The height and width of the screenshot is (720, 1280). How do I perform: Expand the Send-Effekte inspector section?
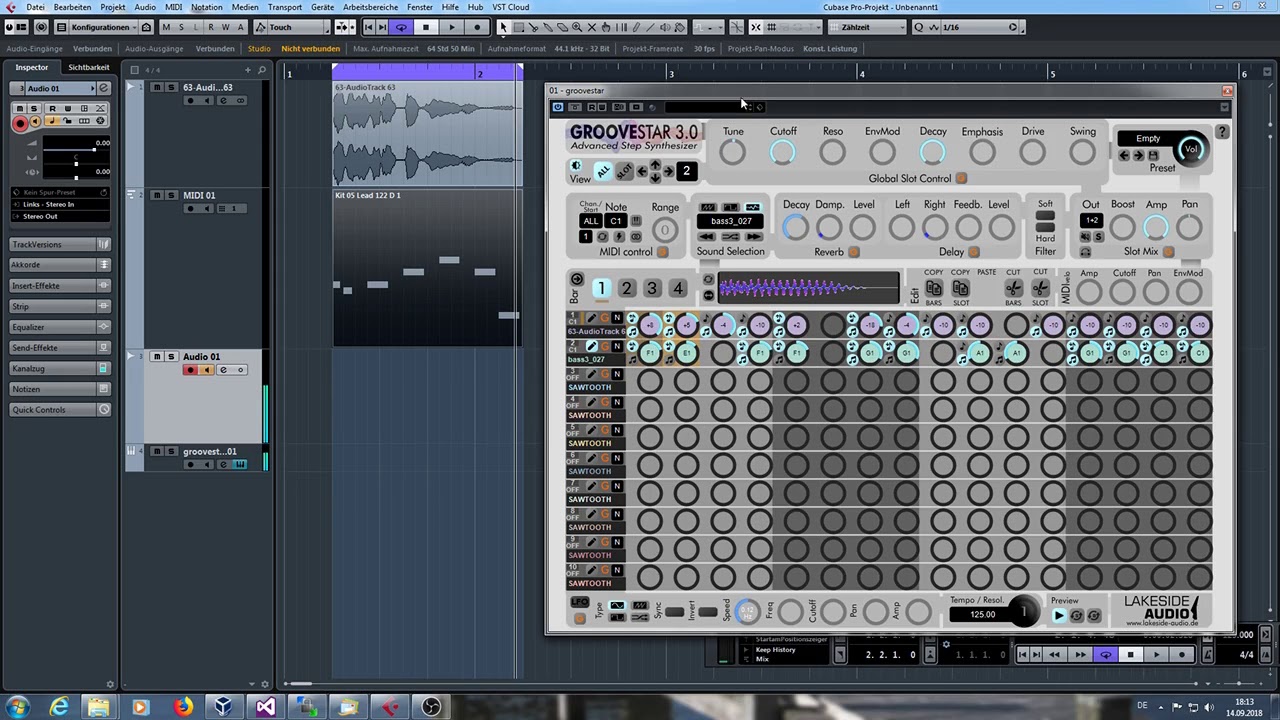point(60,348)
